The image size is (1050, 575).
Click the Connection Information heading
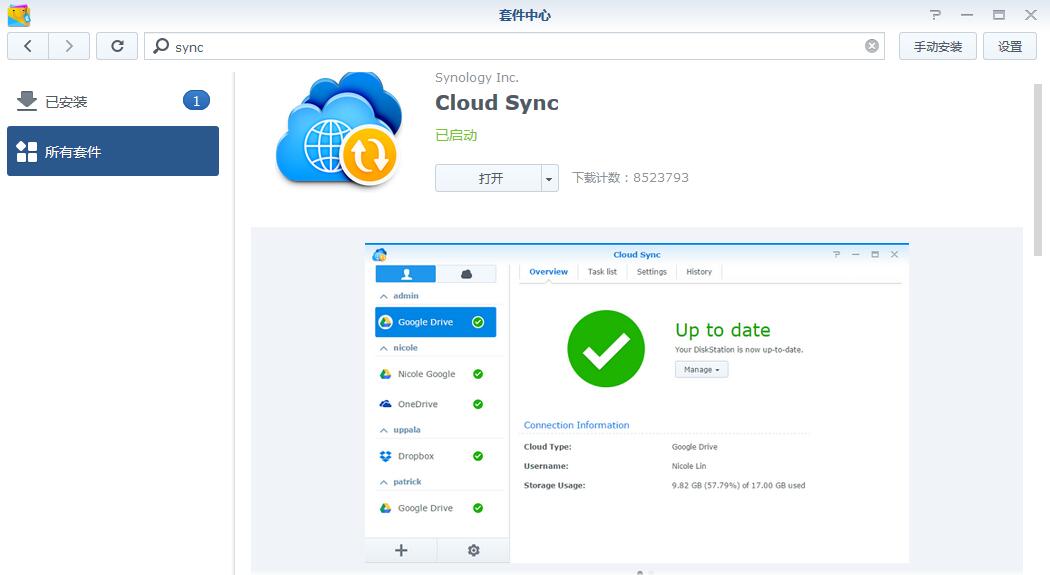(x=577, y=425)
